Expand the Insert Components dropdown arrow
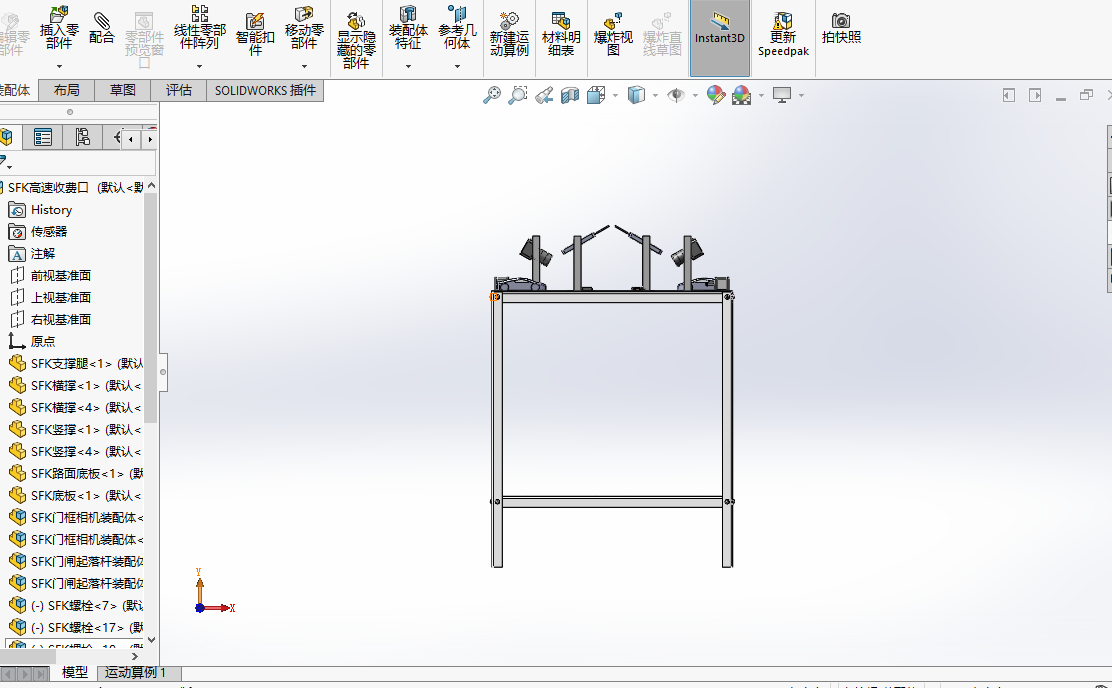The height and width of the screenshot is (688, 1112). (x=59, y=67)
